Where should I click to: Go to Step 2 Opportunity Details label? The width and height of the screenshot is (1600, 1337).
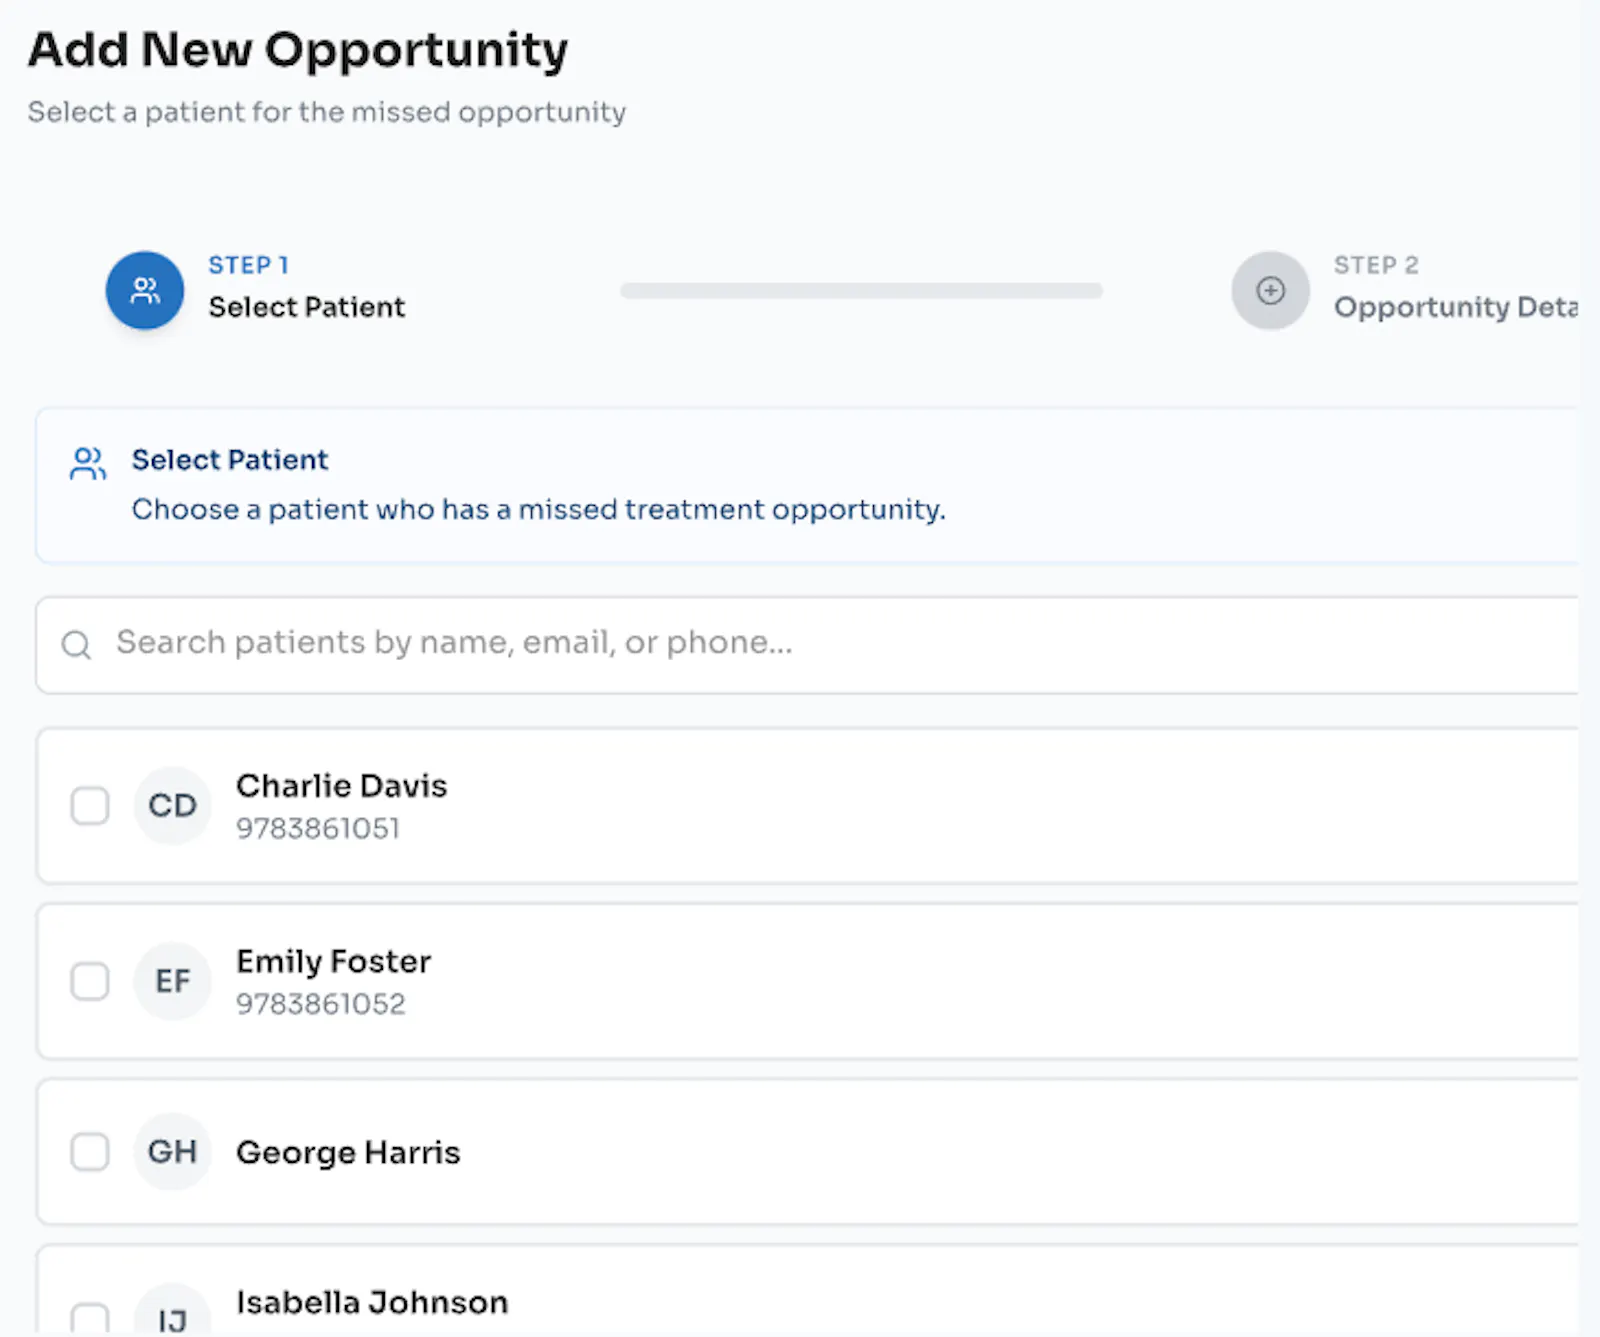click(x=1456, y=307)
